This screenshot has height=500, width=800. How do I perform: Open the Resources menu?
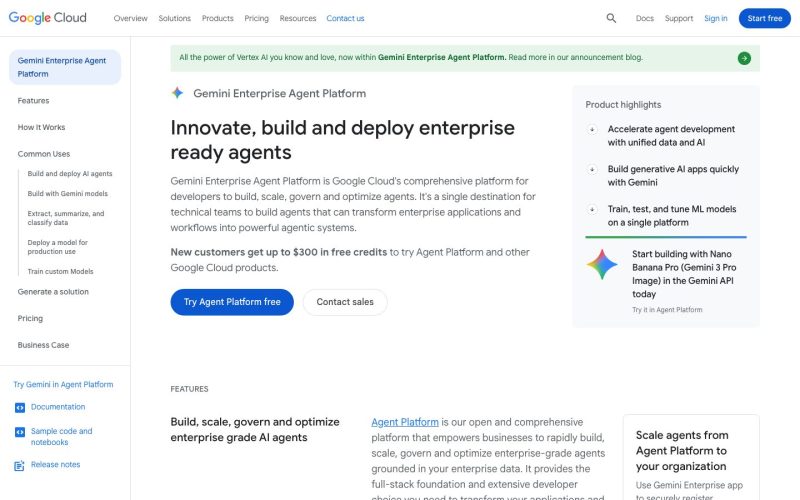[x=298, y=18]
